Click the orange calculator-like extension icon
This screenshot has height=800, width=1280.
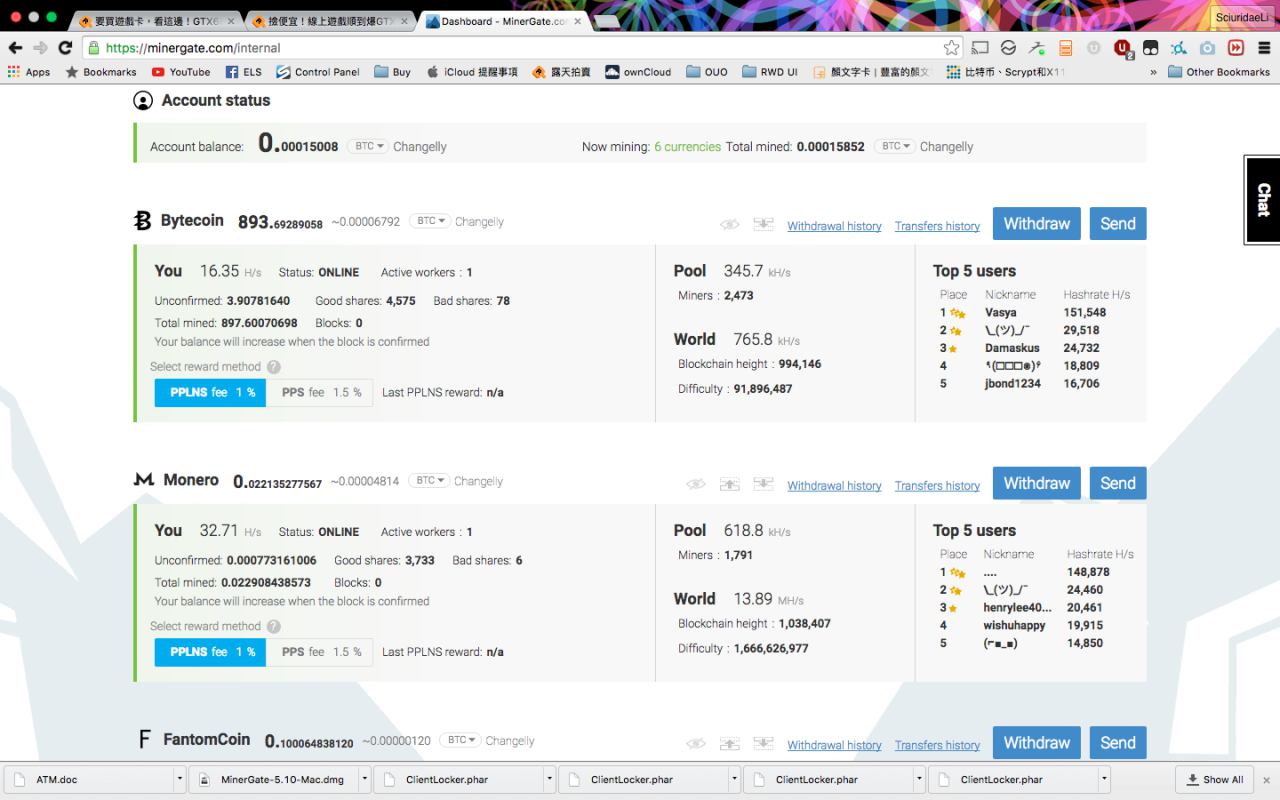1066,47
